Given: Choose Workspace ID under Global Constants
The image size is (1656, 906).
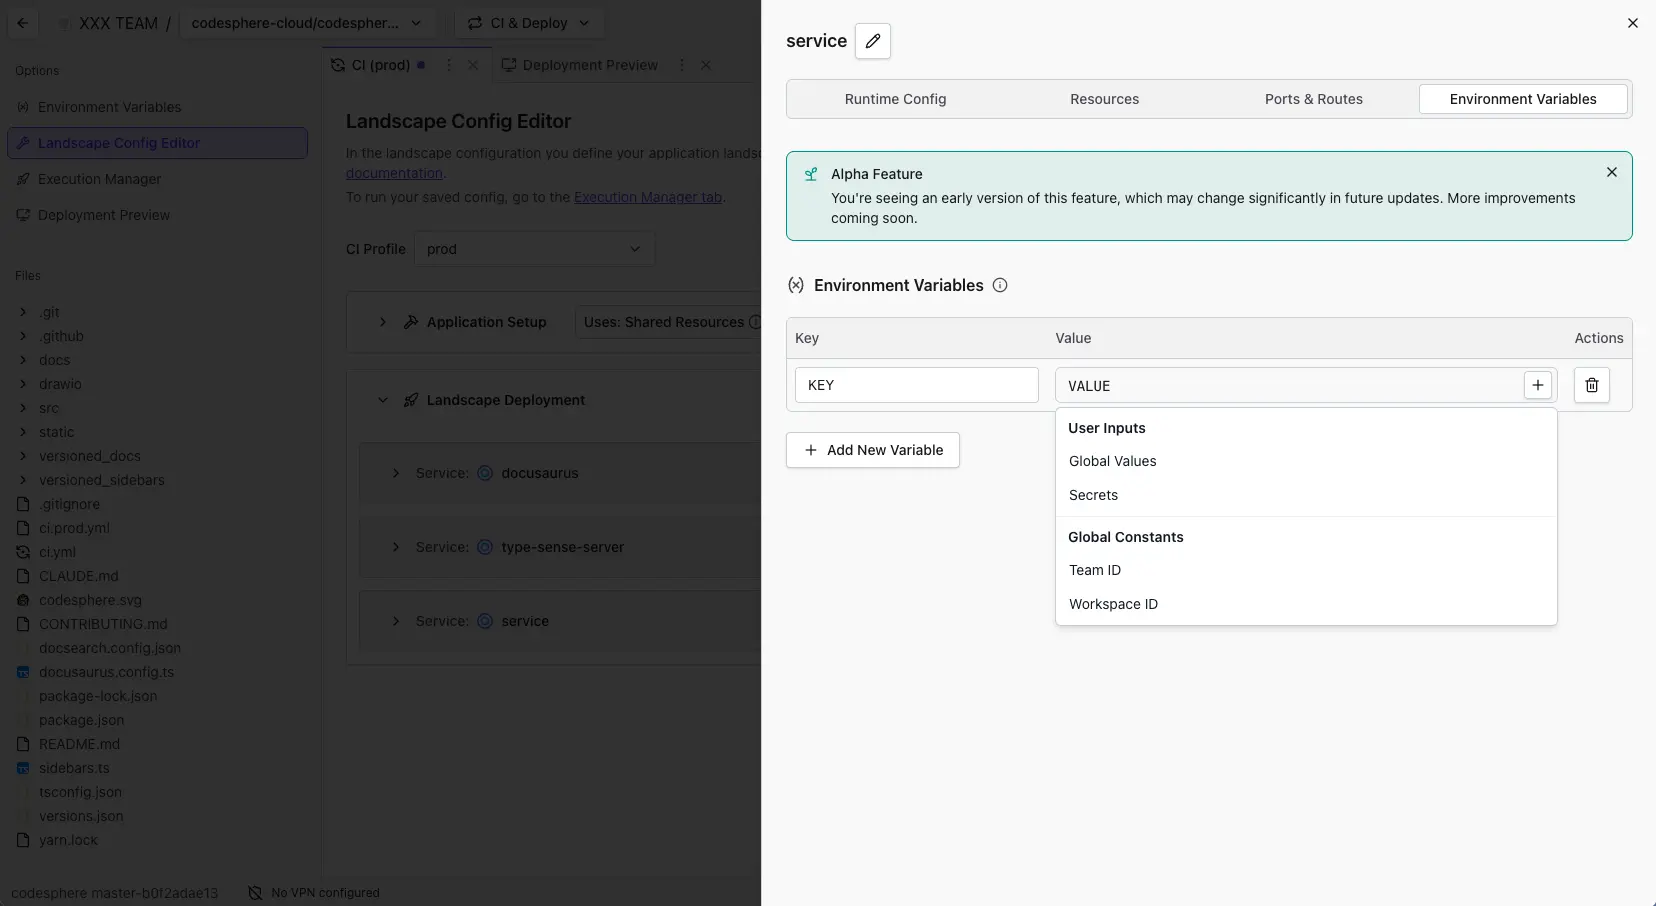Looking at the screenshot, I should [x=1113, y=604].
